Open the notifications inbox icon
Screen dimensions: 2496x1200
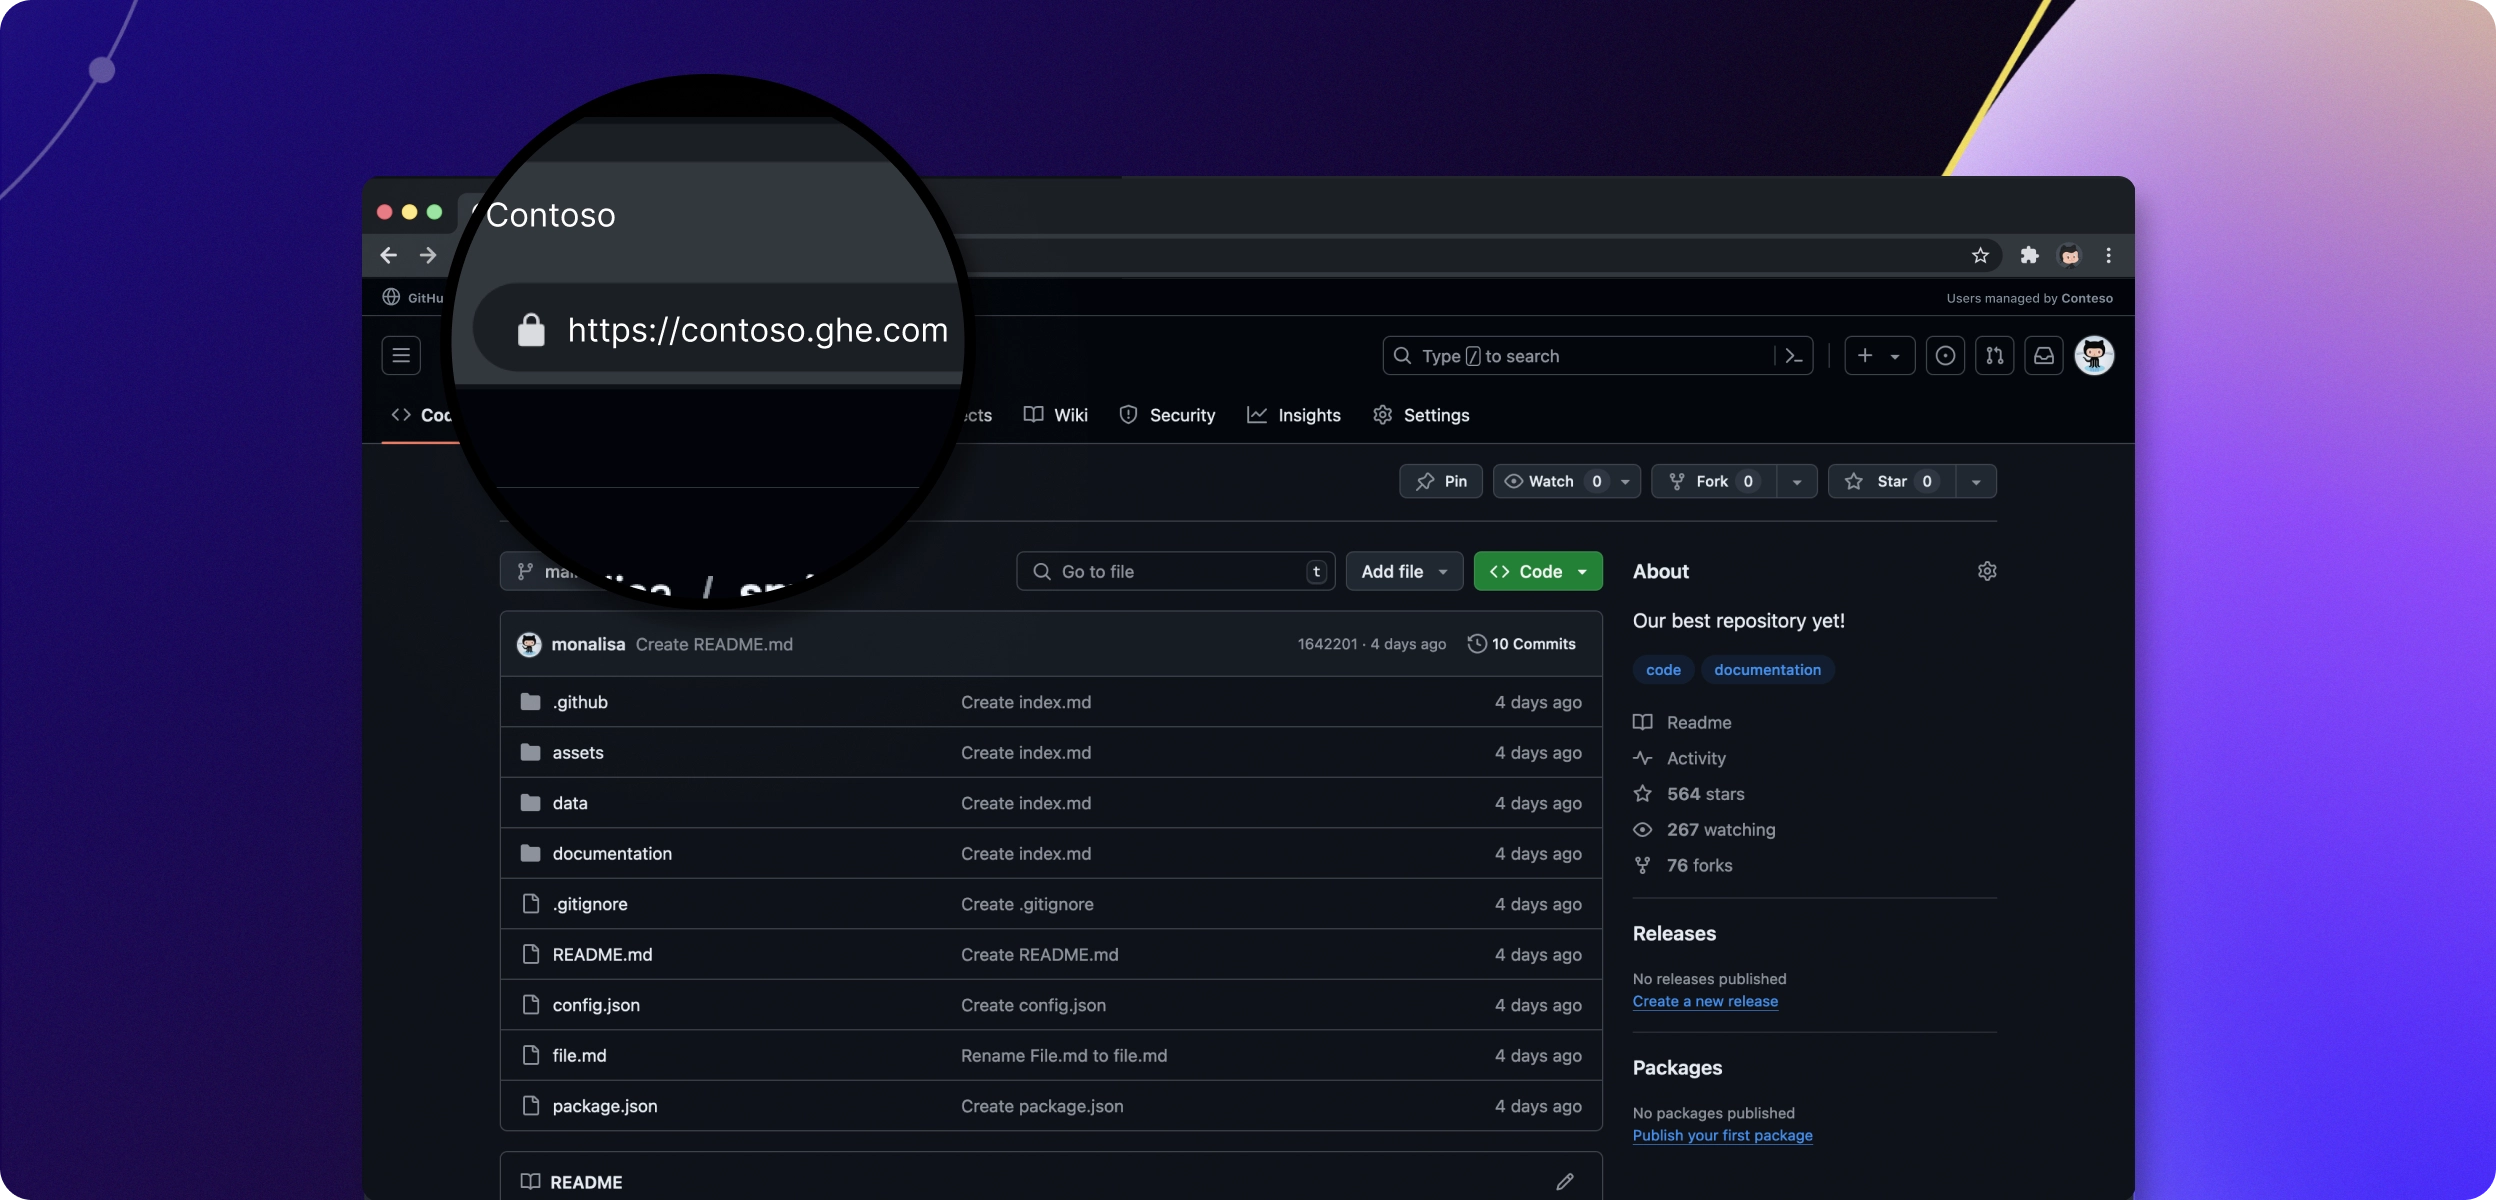[x=2044, y=356]
